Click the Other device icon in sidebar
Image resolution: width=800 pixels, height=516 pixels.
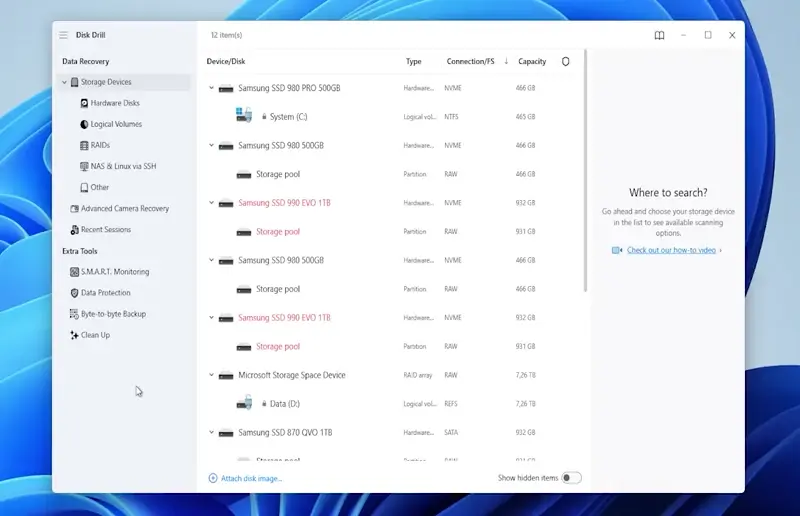point(84,187)
